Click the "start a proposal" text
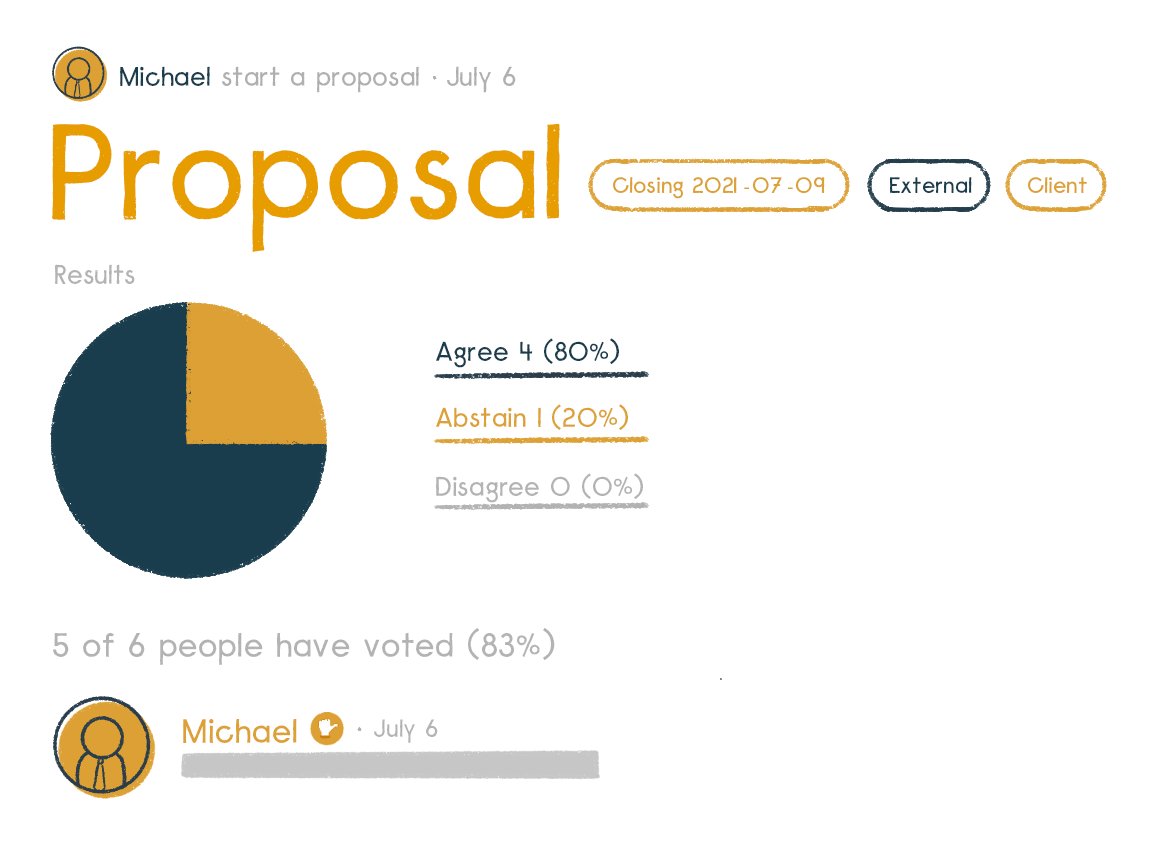The image size is (1158, 850). tap(320, 77)
